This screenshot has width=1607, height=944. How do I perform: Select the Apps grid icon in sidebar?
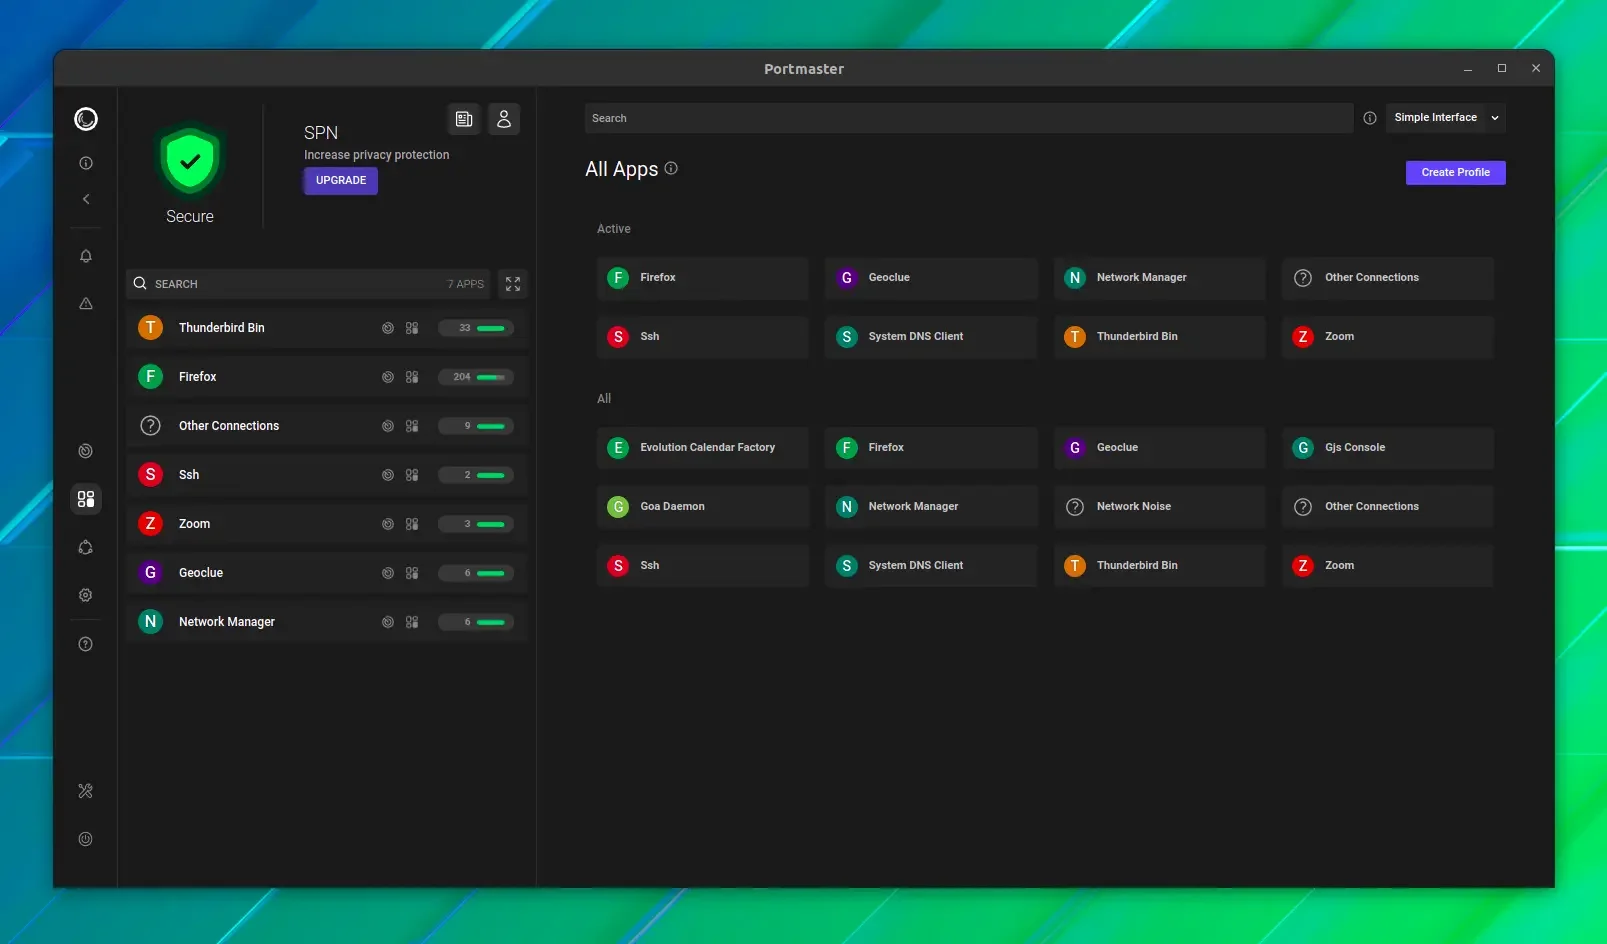[x=86, y=498]
